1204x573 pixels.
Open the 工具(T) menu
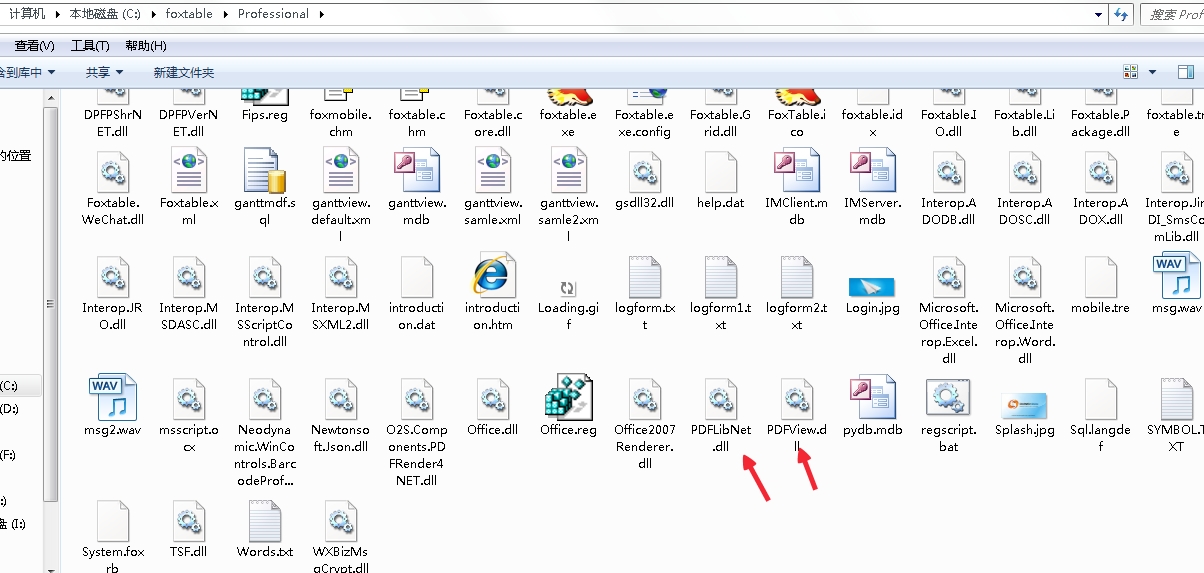point(90,46)
